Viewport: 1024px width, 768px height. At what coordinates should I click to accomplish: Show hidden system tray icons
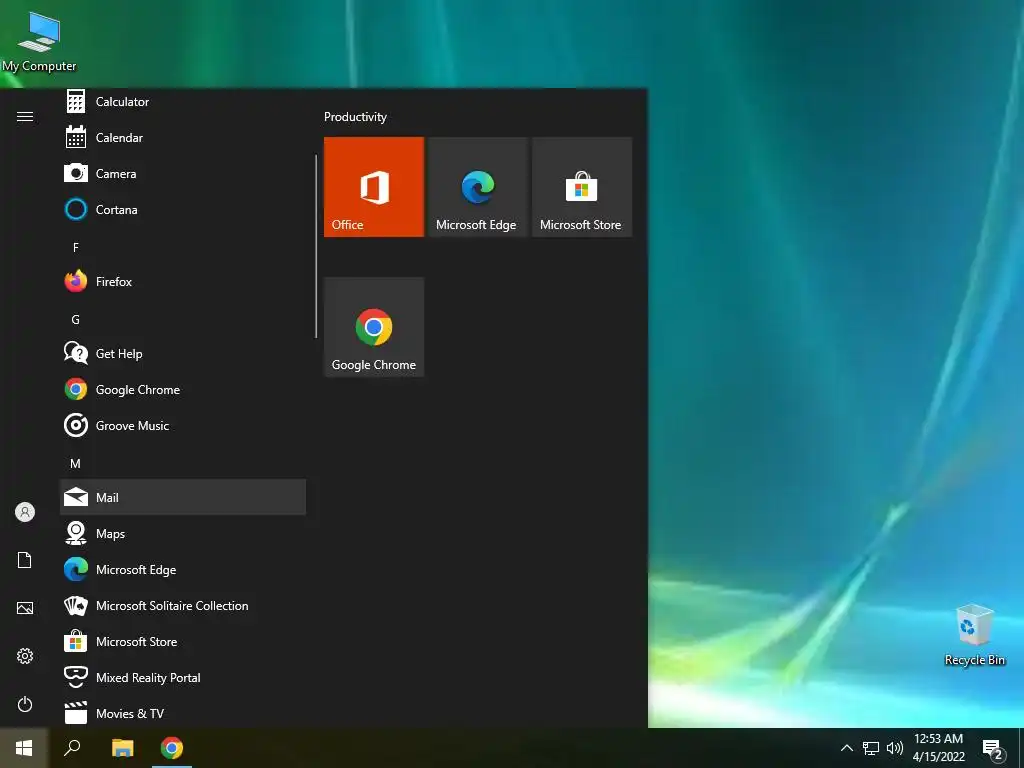pyautogui.click(x=846, y=748)
